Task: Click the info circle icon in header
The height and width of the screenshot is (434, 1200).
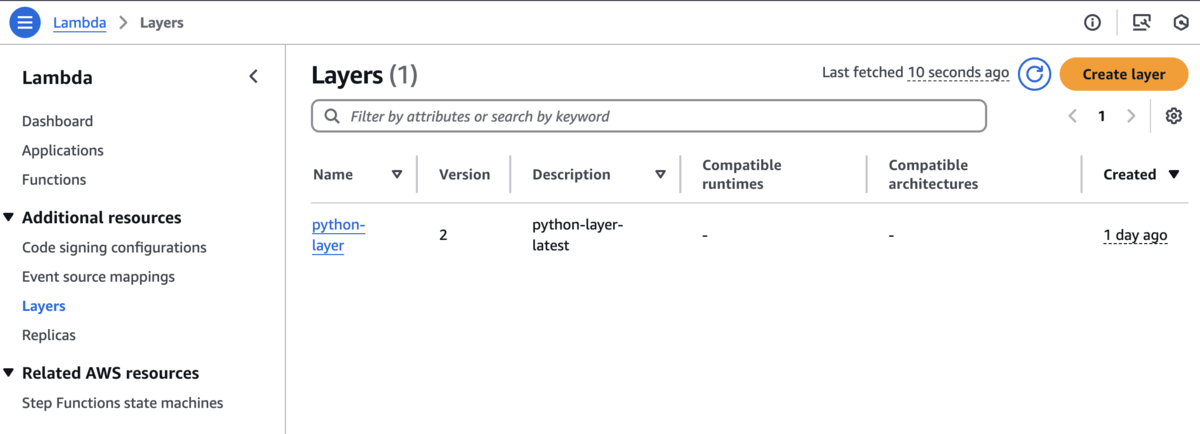Action: point(1093,22)
